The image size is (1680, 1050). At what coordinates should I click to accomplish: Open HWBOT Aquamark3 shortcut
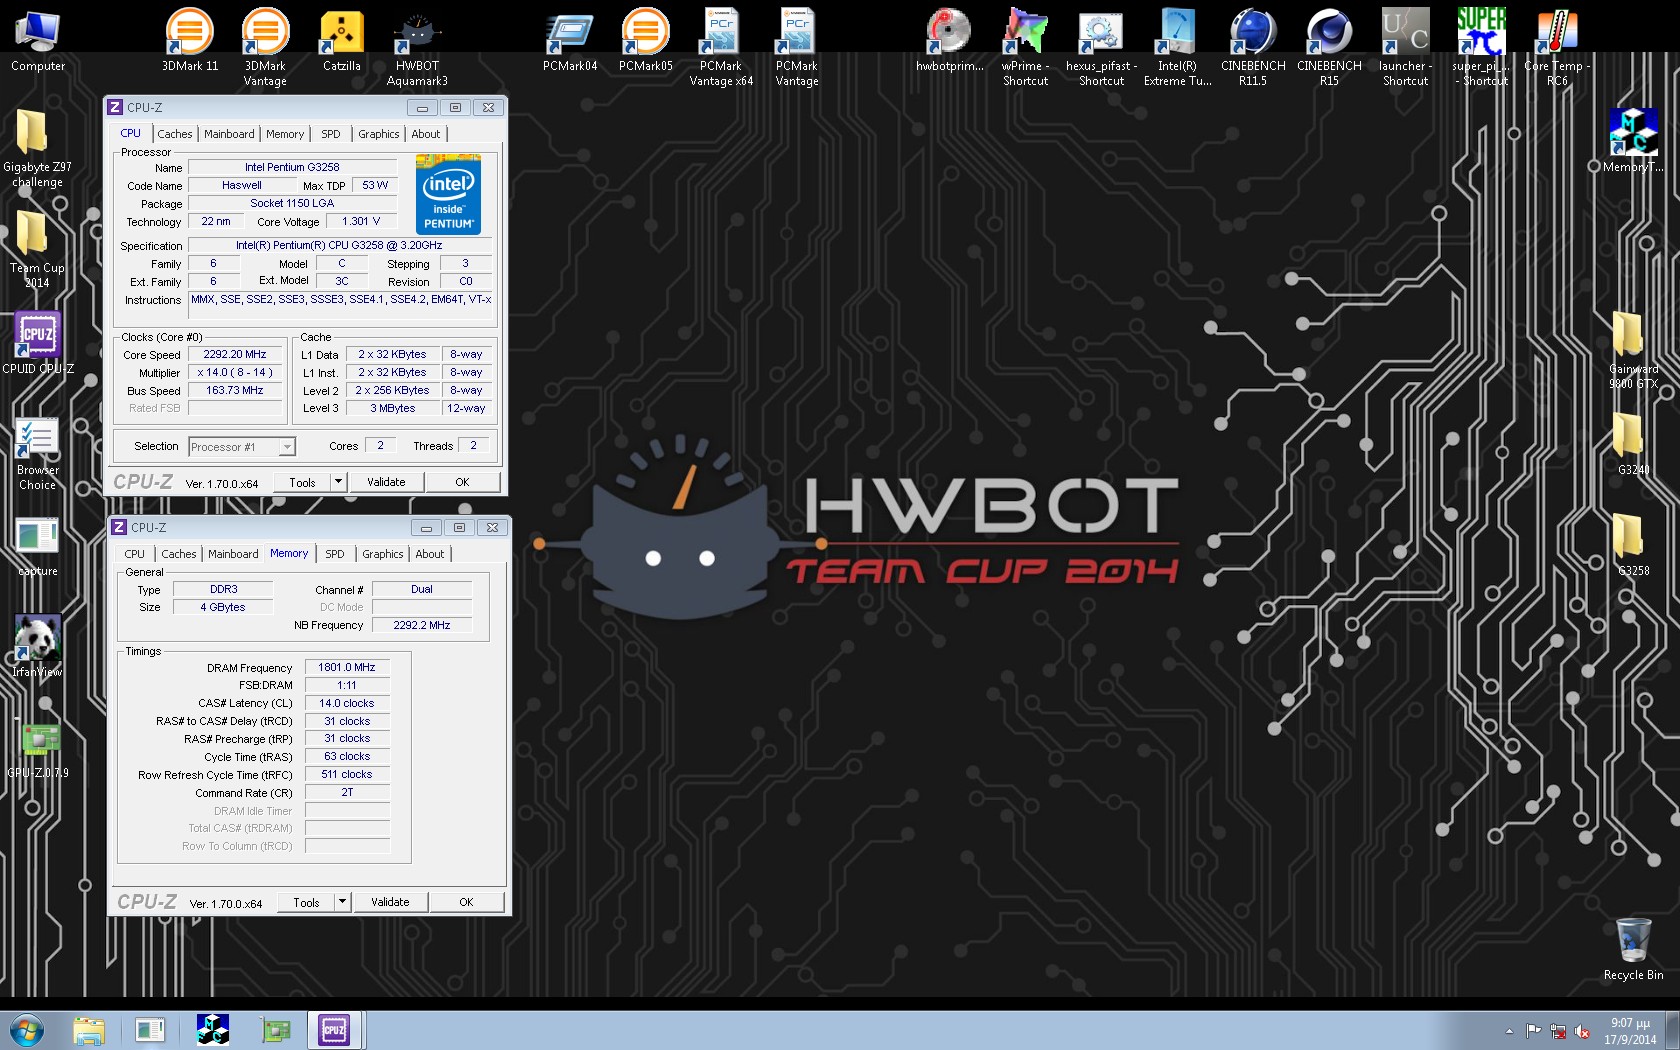pos(417,48)
